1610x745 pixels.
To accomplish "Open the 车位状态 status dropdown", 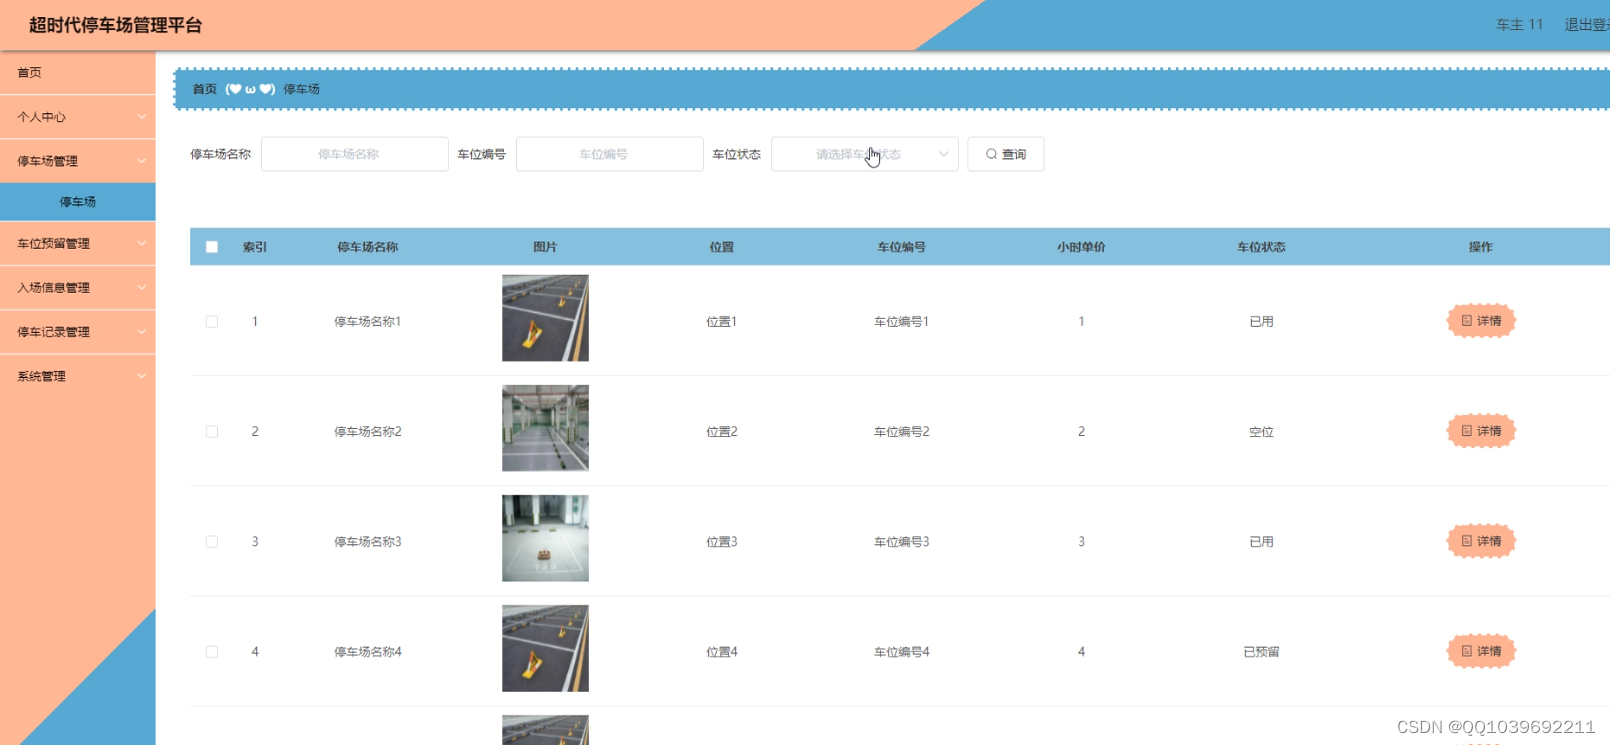I will pyautogui.click(x=864, y=154).
